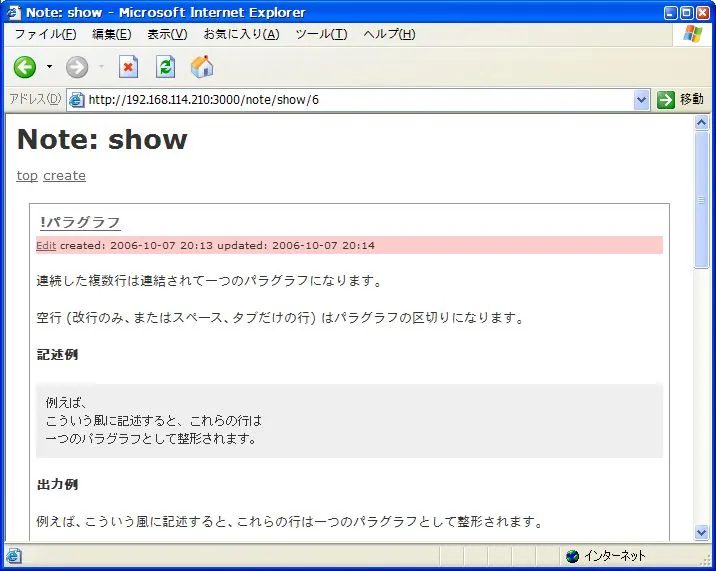Click the green Back arrow button

pyautogui.click(x=25, y=67)
